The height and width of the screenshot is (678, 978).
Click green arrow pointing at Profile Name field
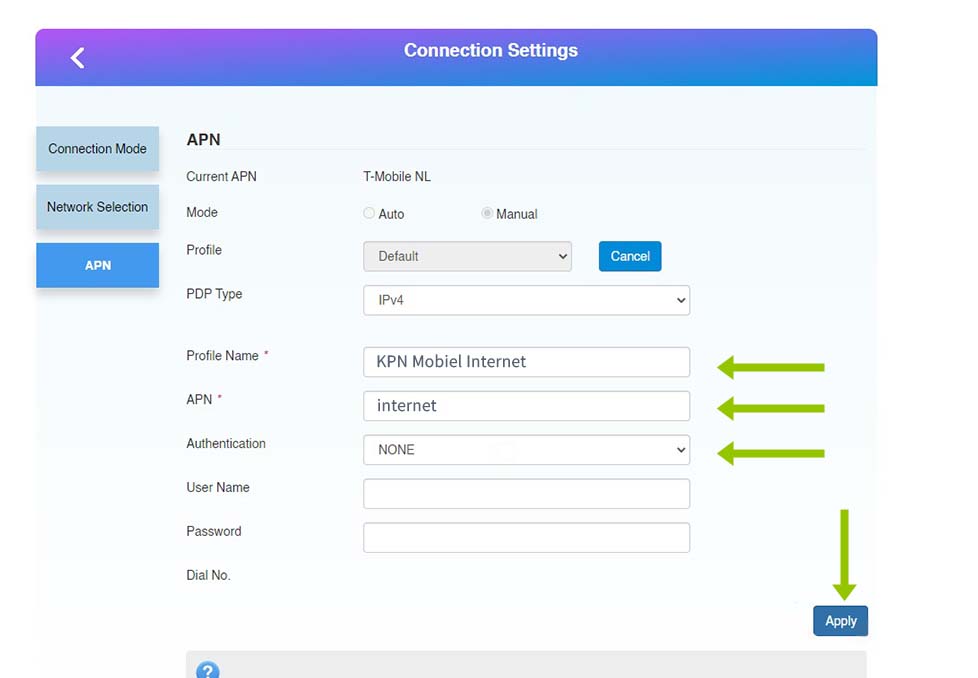[771, 368]
